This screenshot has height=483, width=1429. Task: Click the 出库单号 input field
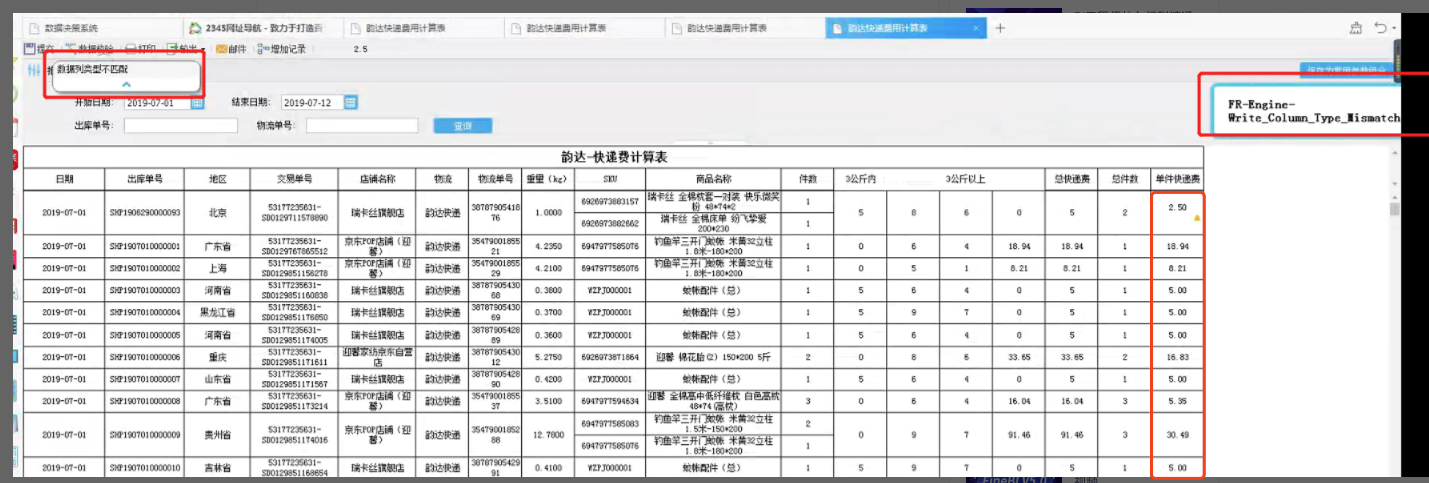coord(180,126)
